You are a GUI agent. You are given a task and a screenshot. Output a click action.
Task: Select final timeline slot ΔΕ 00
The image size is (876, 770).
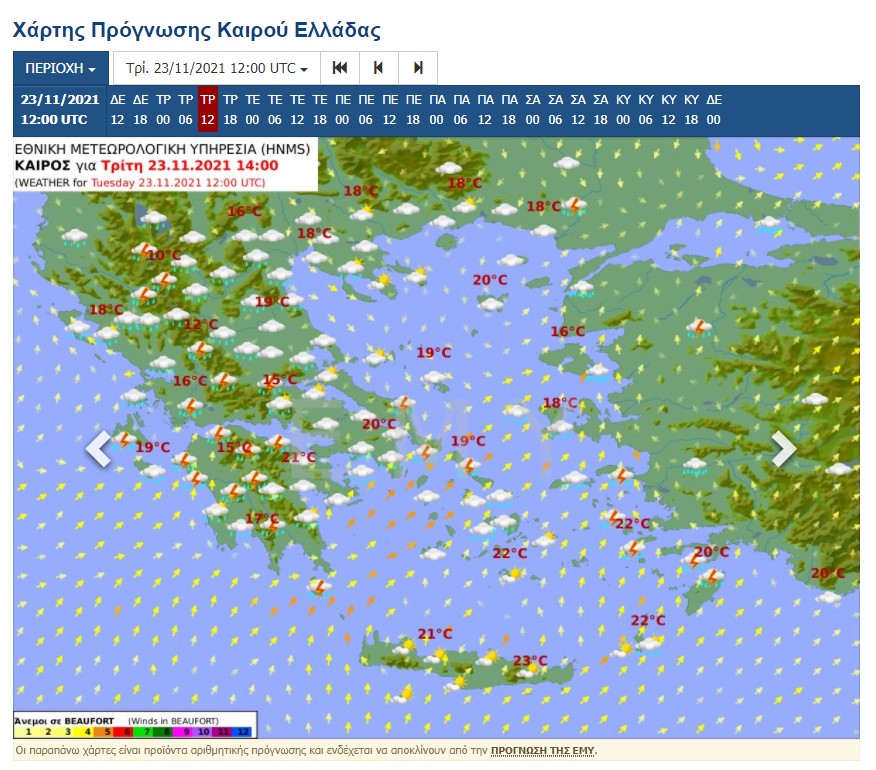click(713, 110)
